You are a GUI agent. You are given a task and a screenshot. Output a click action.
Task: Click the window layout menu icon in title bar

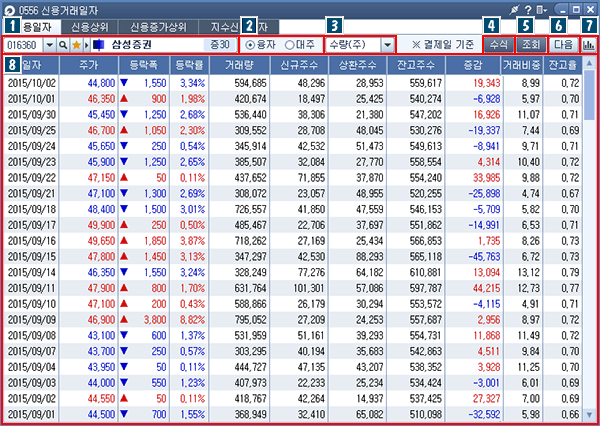[541, 10]
